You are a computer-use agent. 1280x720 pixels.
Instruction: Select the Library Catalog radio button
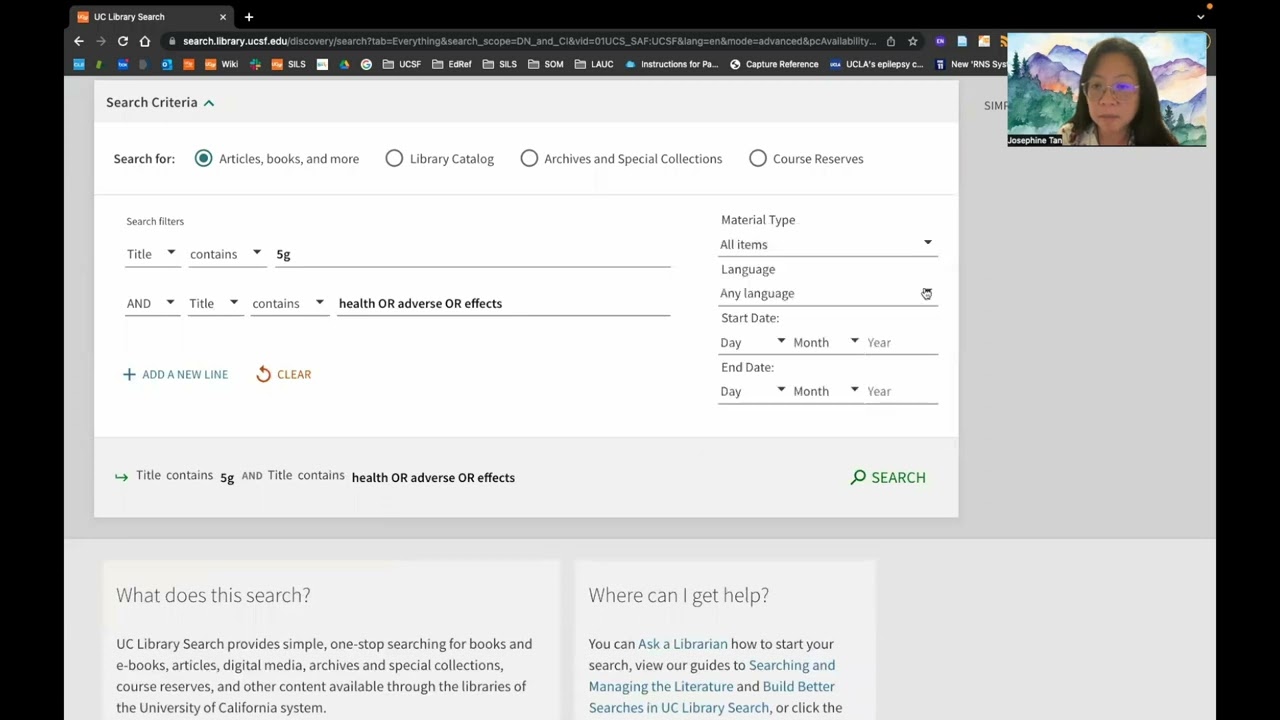pyautogui.click(x=394, y=159)
